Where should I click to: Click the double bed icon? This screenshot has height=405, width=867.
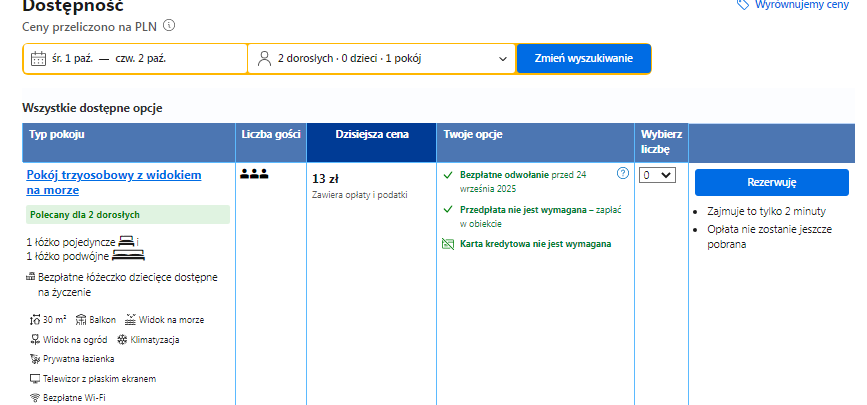pos(128,255)
